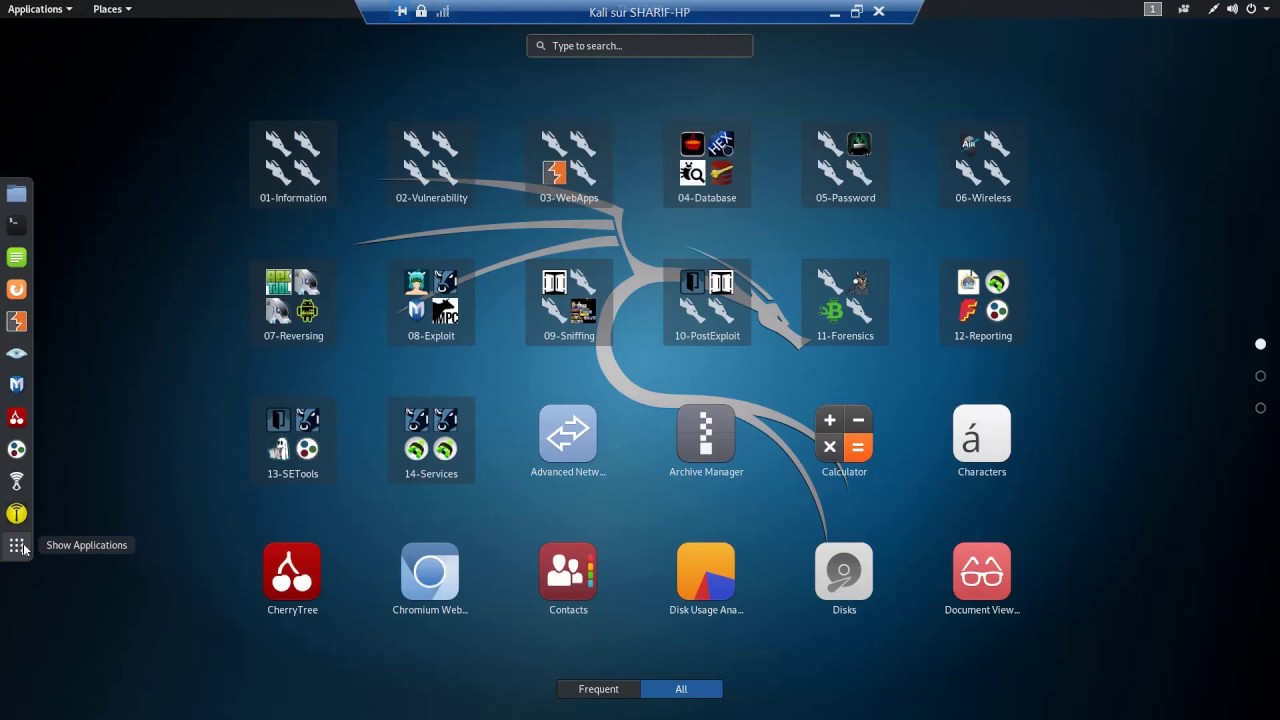Viewport: 1280px width, 720px height.
Task: Click the Show Applications grid button
Action: (17, 545)
